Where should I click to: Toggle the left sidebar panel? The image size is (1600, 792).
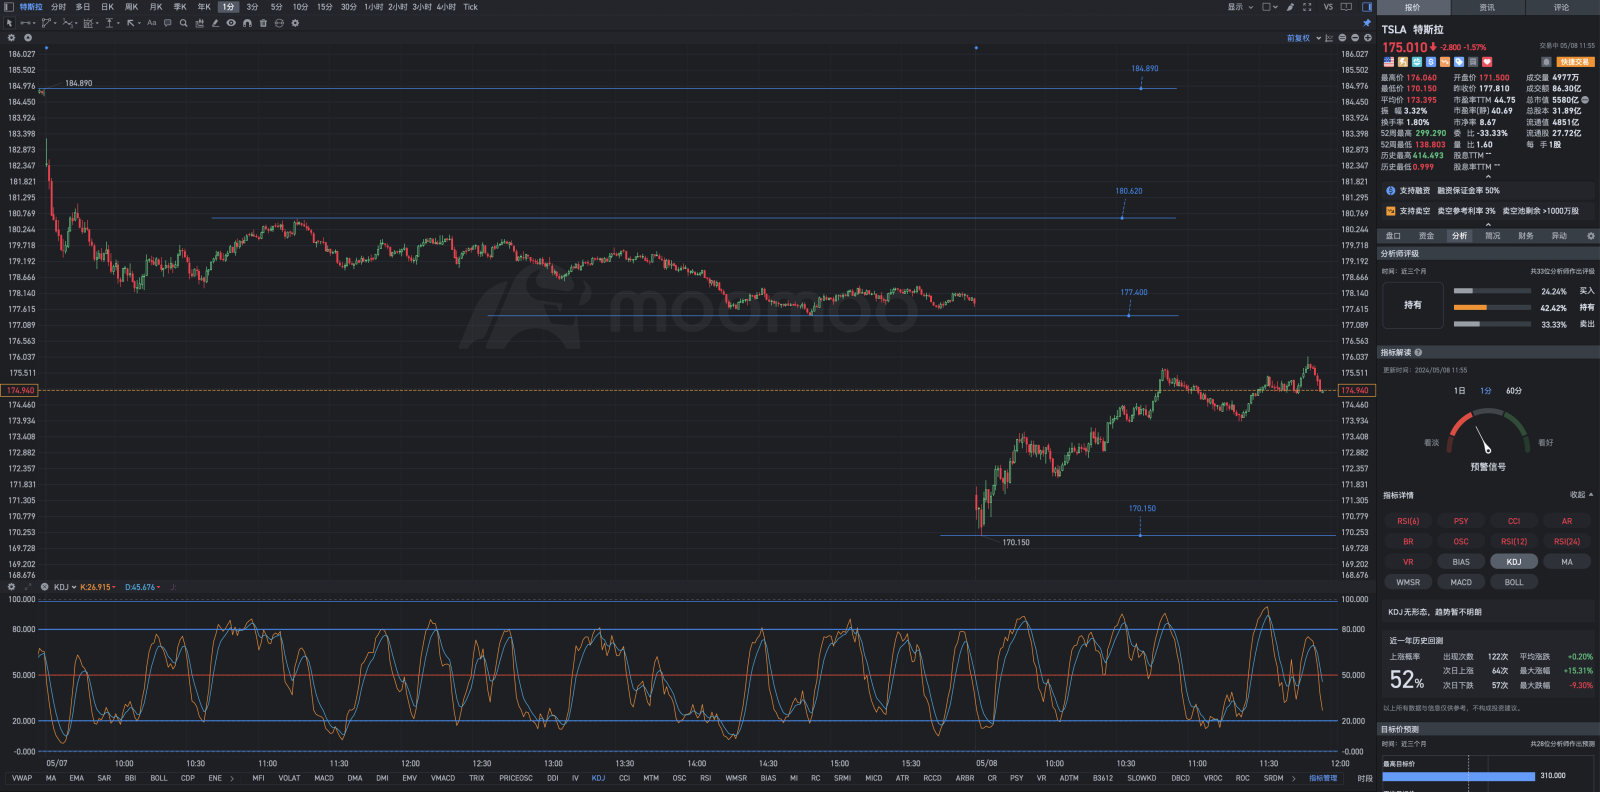click(x=9, y=7)
